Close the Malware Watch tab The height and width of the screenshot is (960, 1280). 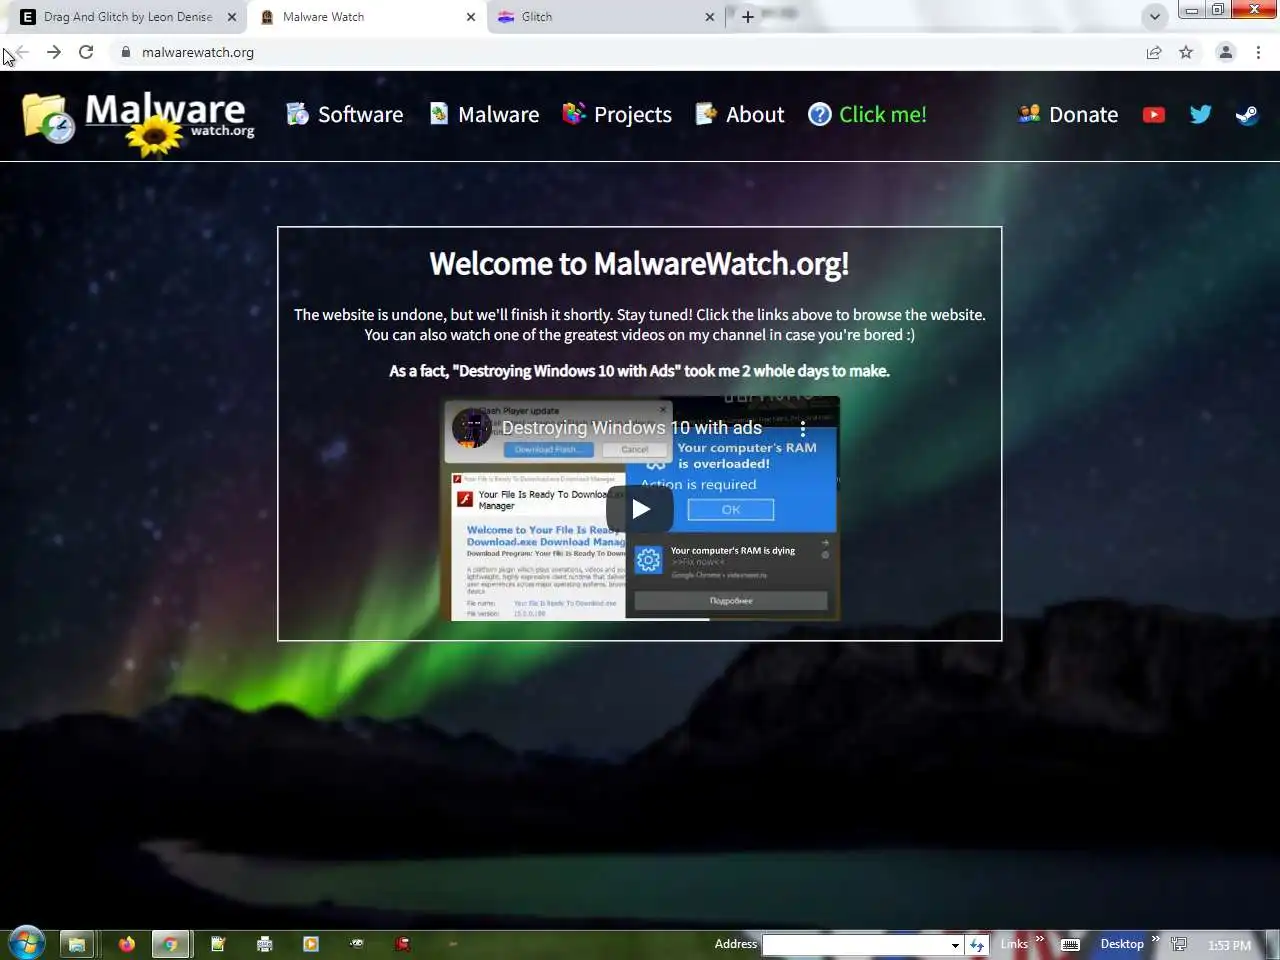(471, 17)
